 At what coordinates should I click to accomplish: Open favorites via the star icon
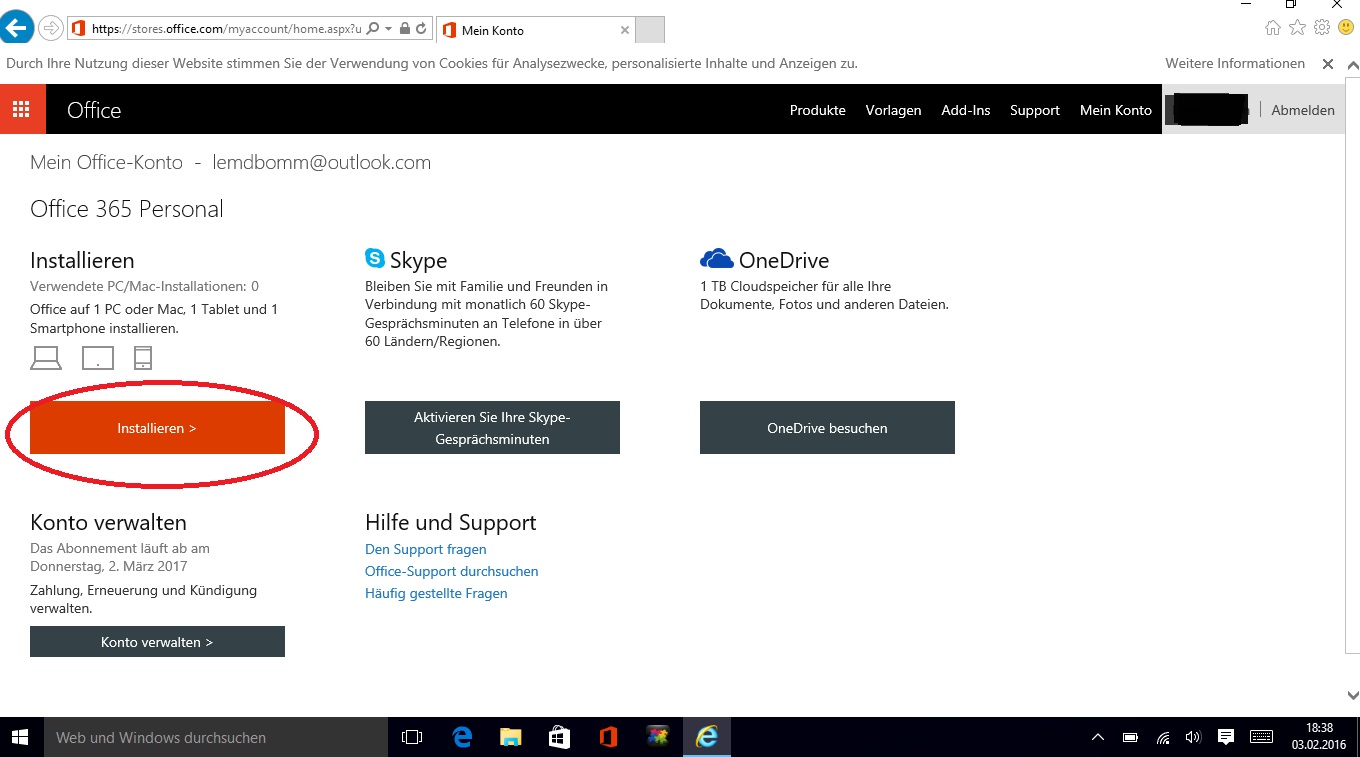point(1297,28)
